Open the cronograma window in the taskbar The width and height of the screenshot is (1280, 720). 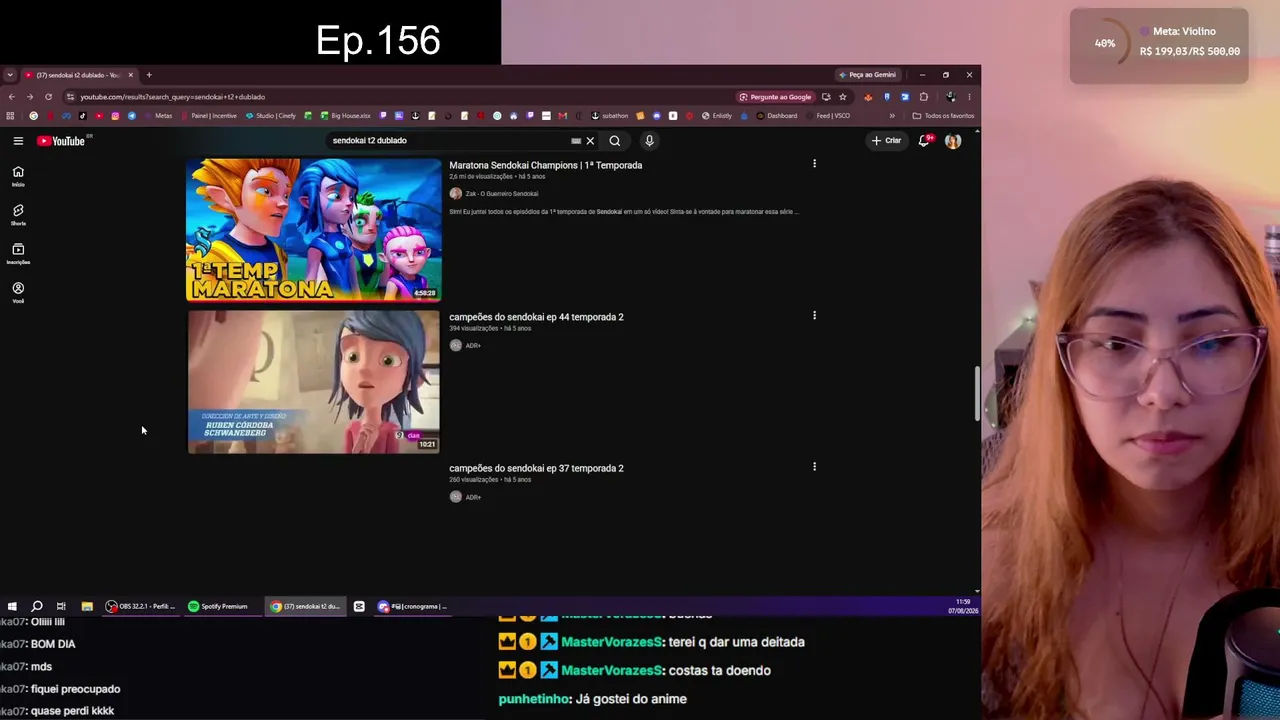pyautogui.click(x=412, y=606)
